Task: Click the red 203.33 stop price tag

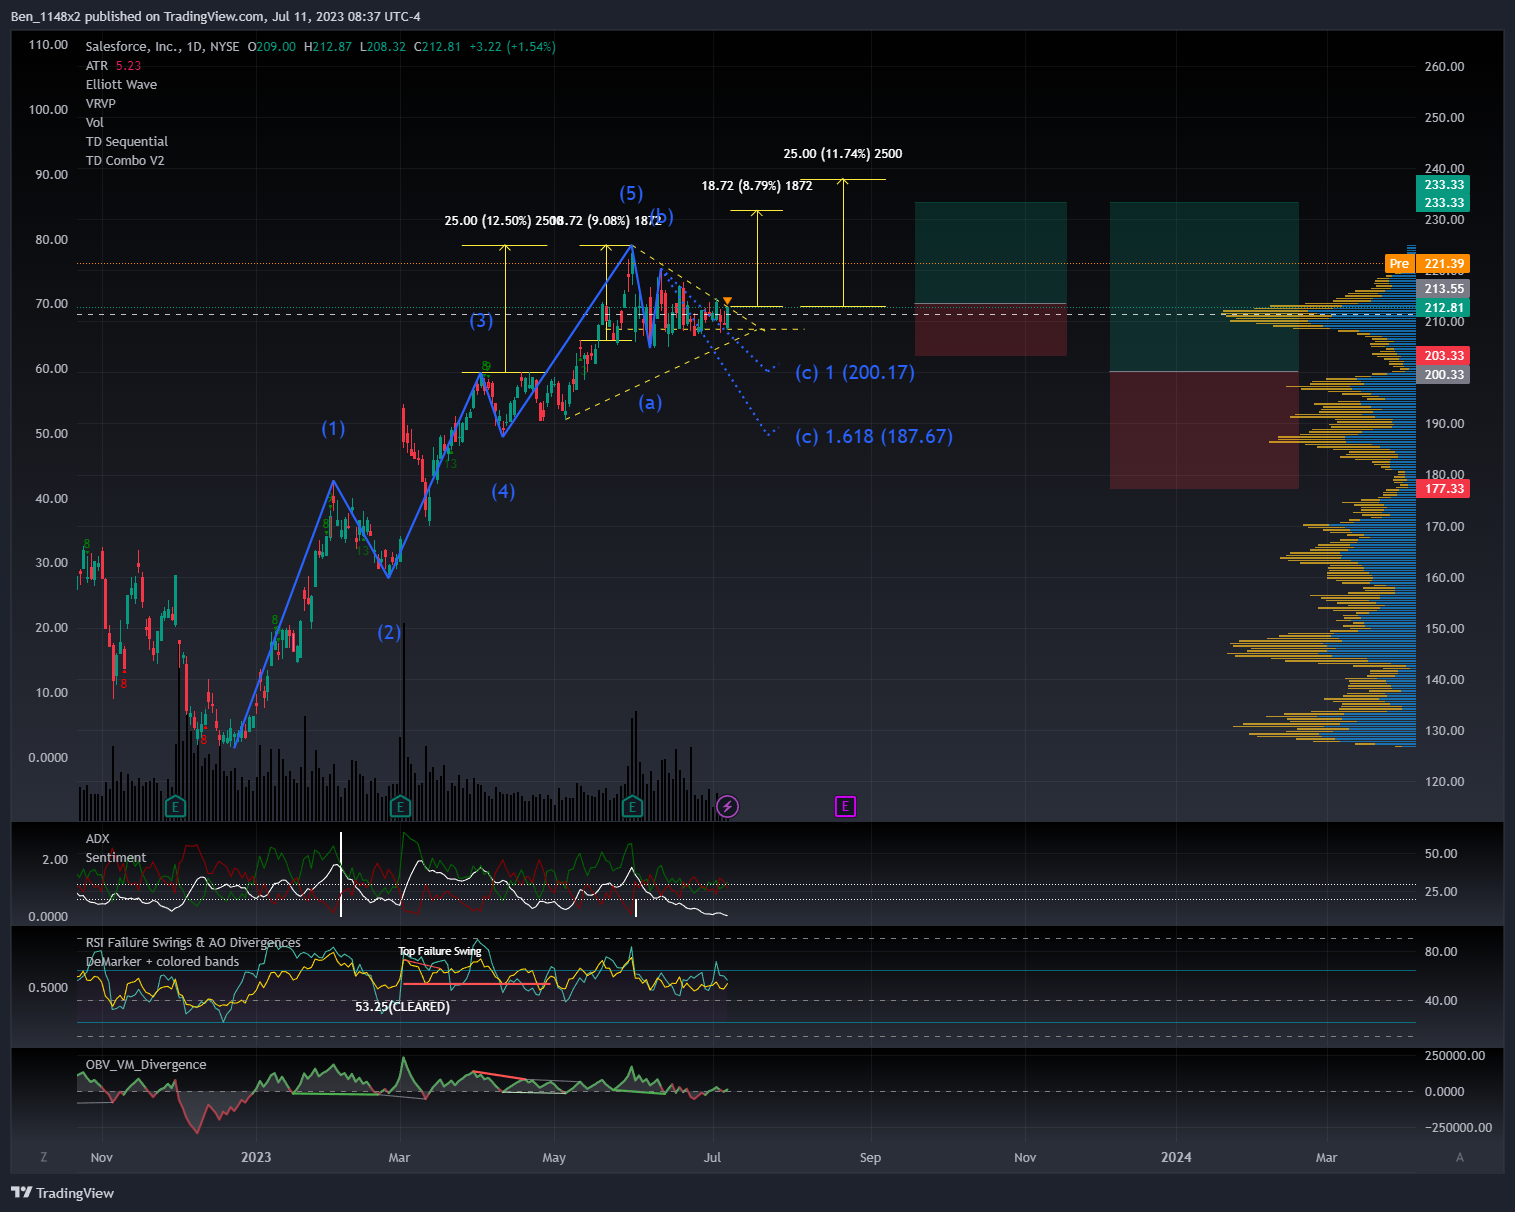Action: 1444,356
